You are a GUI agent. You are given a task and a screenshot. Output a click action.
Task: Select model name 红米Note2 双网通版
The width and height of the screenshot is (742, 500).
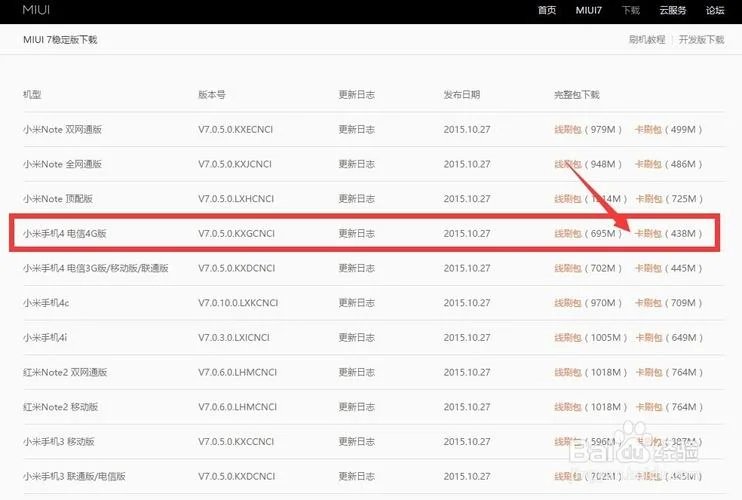(65, 372)
